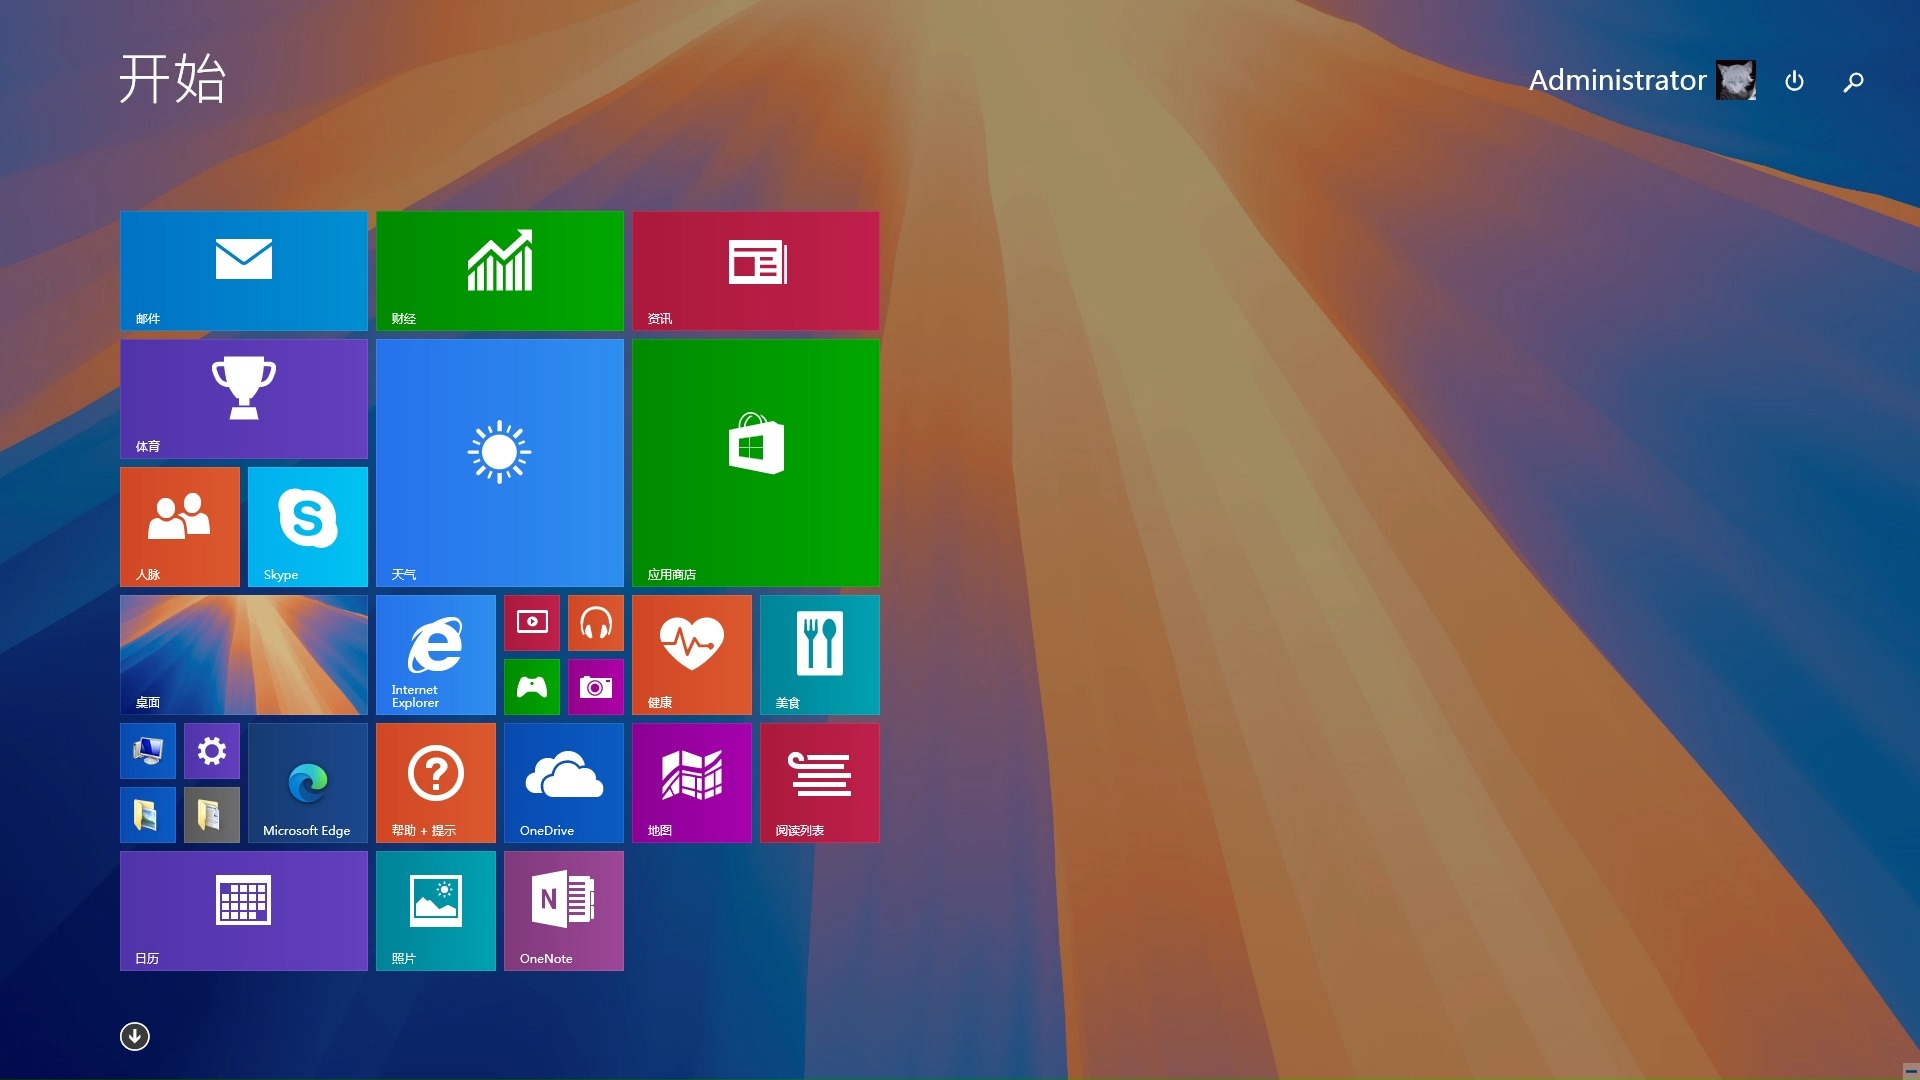Open the 资讯 News tile
The height and width of the screenshot is (1080, 1920).
(756, 271)
